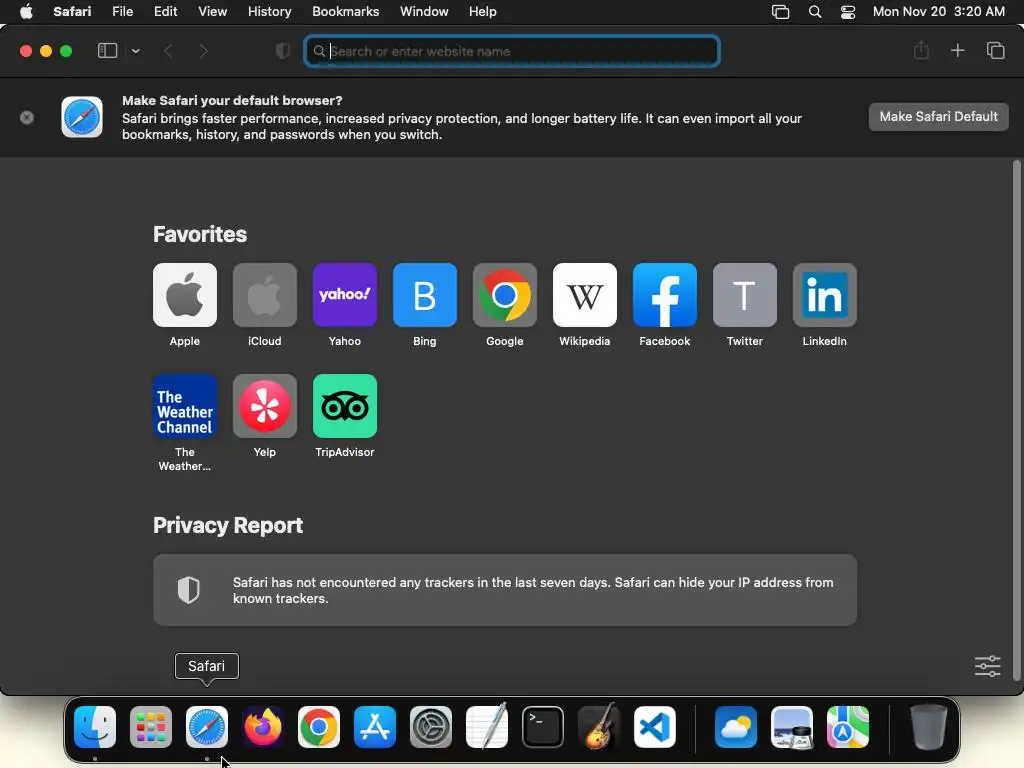Launch Firefox from the Dock
The height and width of the screenshot is (768, 1024).
pyautogui.click(x=263, y=726)
